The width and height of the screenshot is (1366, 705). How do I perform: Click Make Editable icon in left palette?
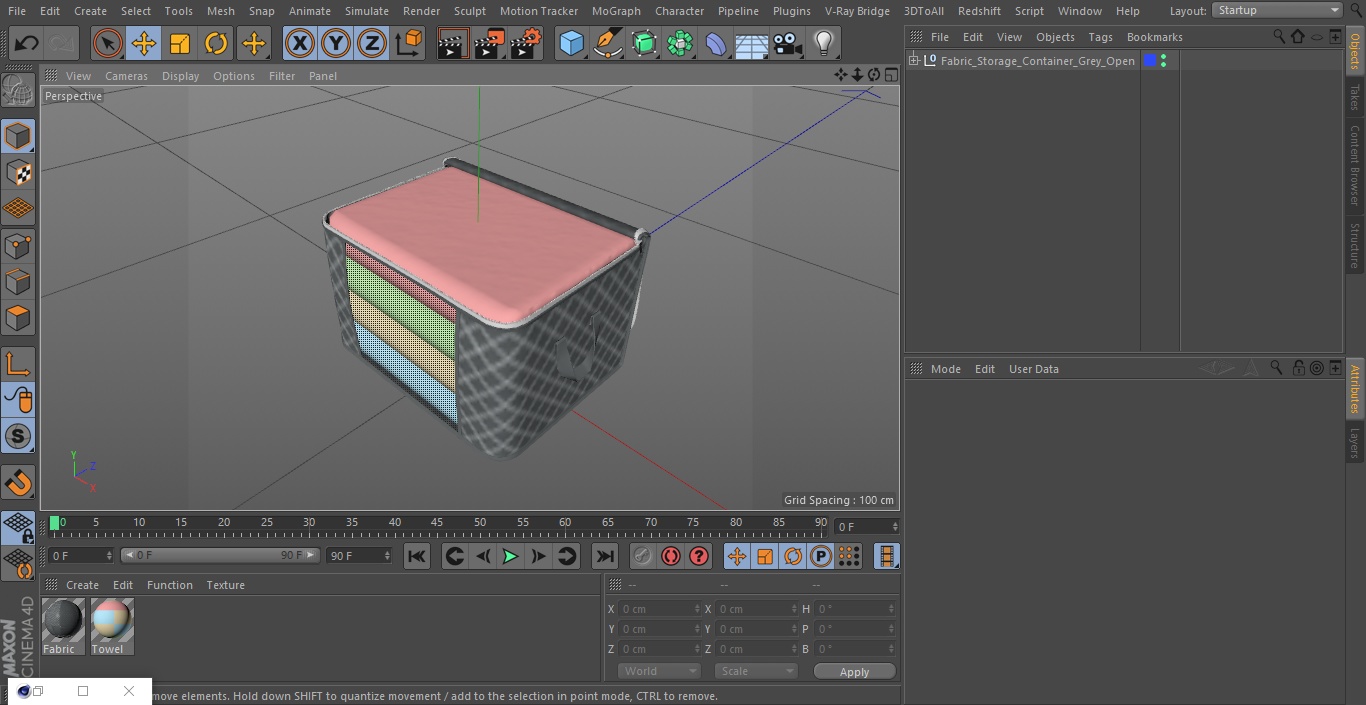[18, 90]
